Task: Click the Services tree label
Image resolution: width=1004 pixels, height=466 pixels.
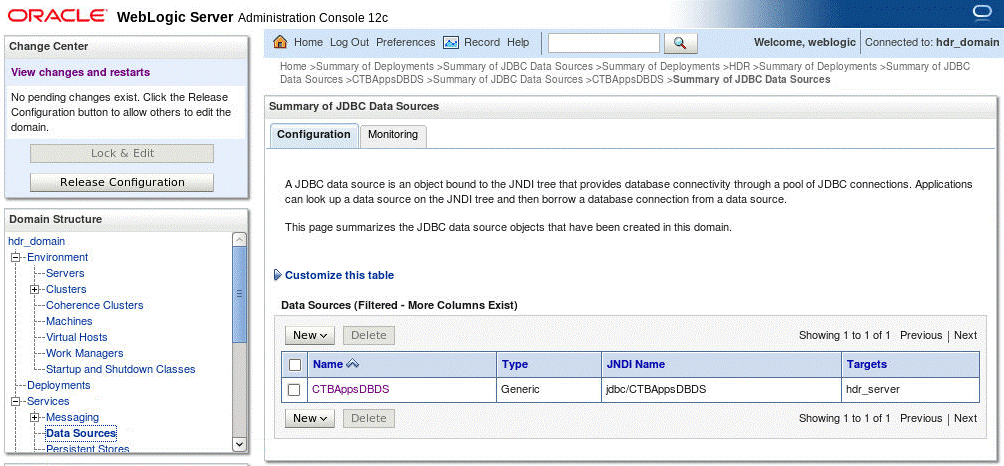Action: pos(48,401)
